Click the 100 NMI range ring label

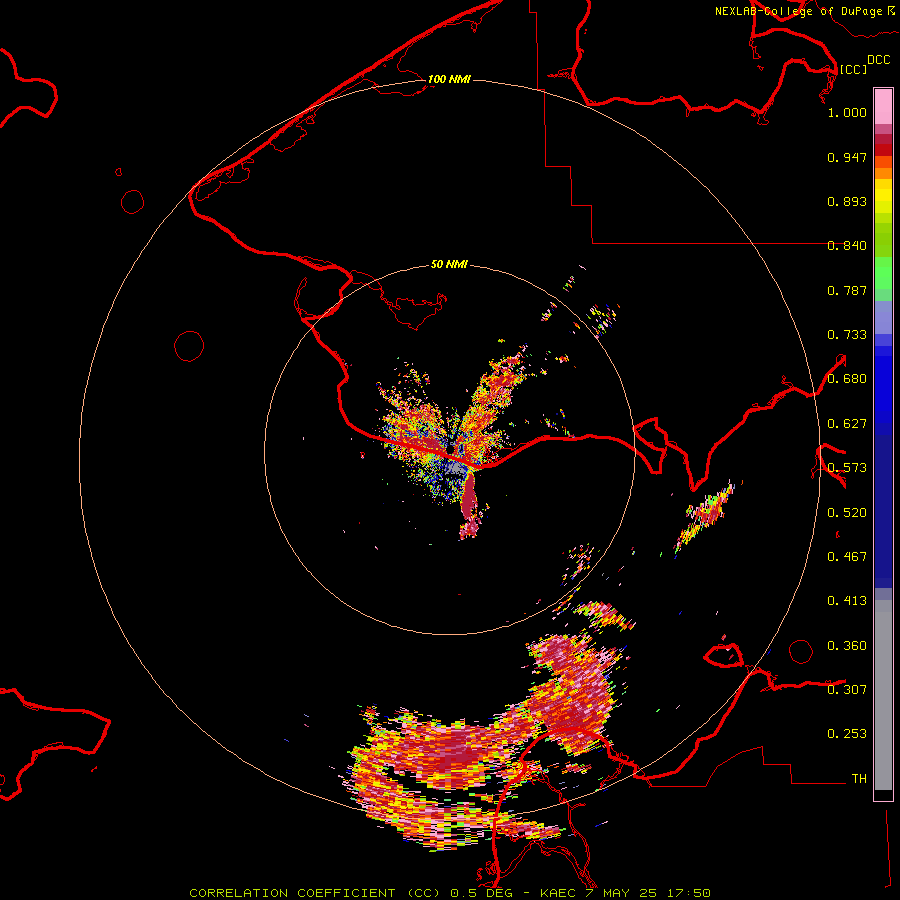[x=449, y=79]
